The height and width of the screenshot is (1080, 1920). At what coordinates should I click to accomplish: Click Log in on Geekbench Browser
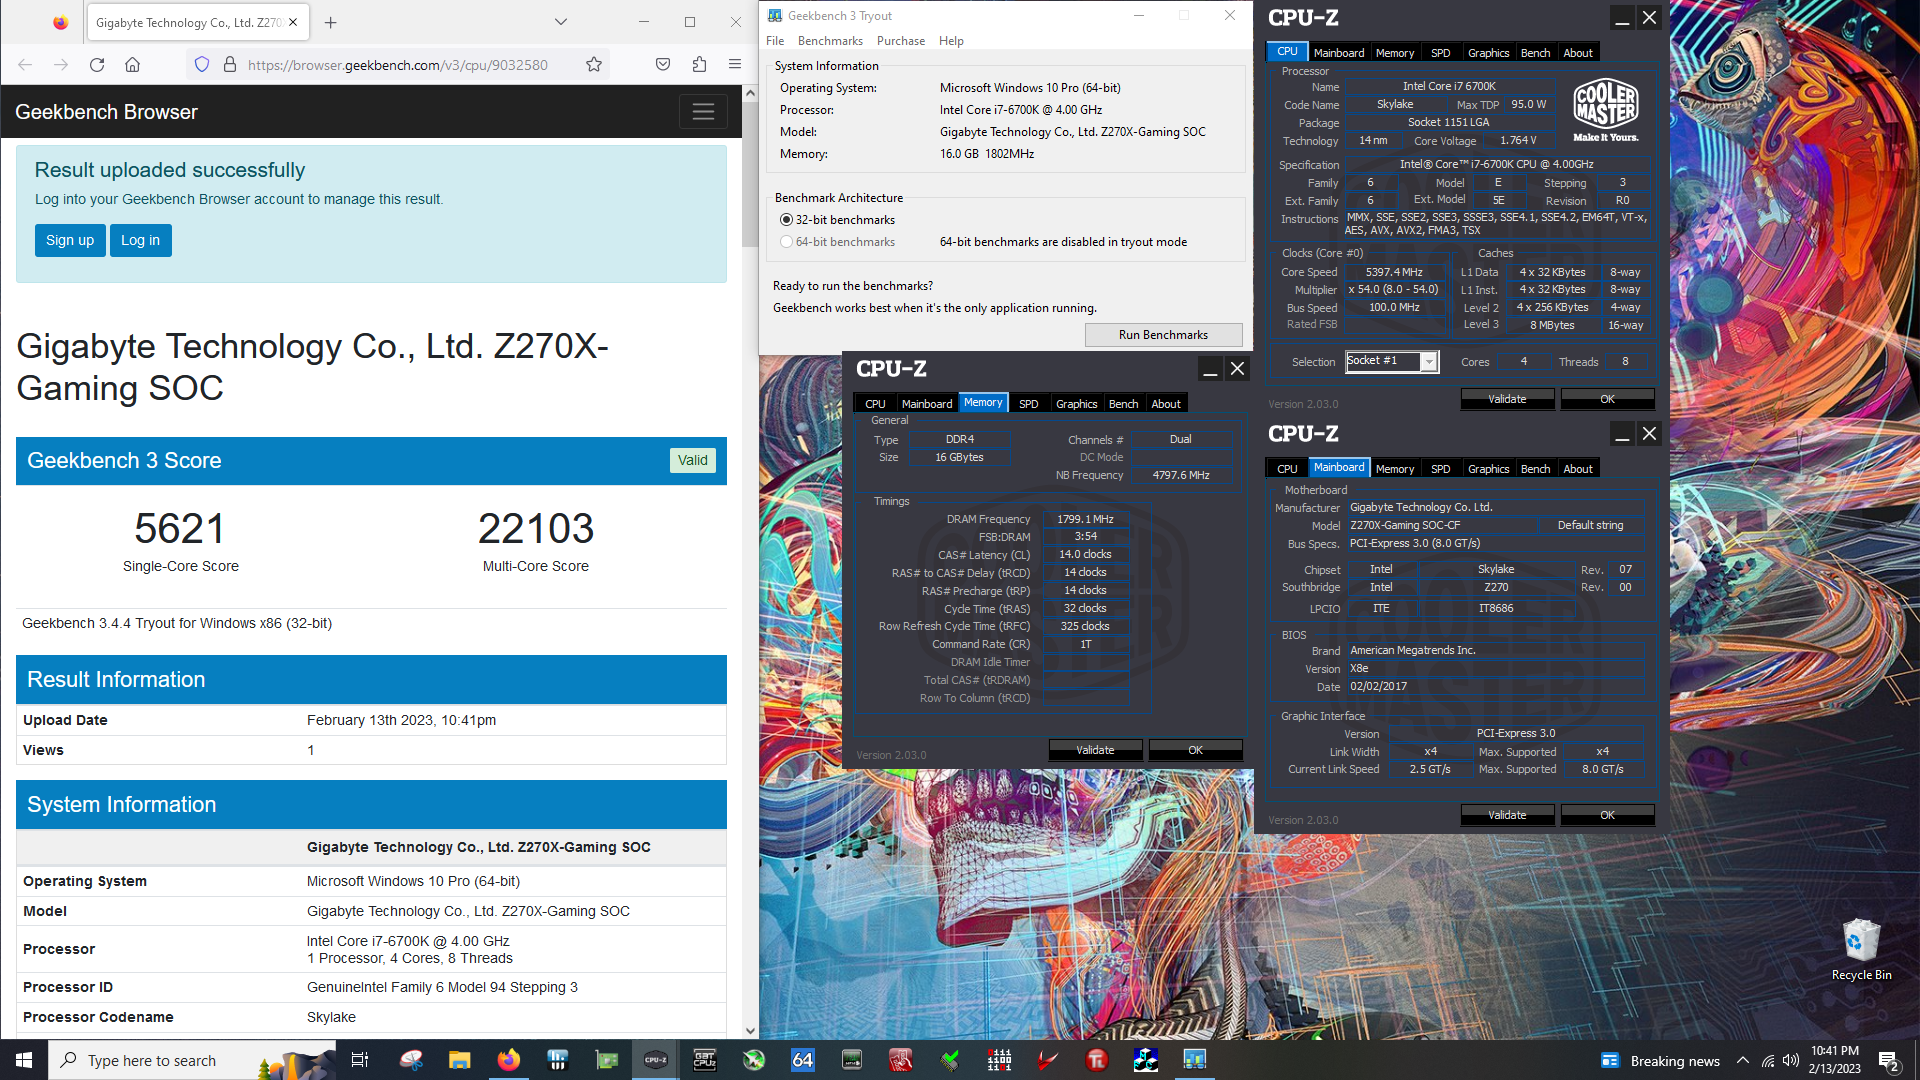140,240
